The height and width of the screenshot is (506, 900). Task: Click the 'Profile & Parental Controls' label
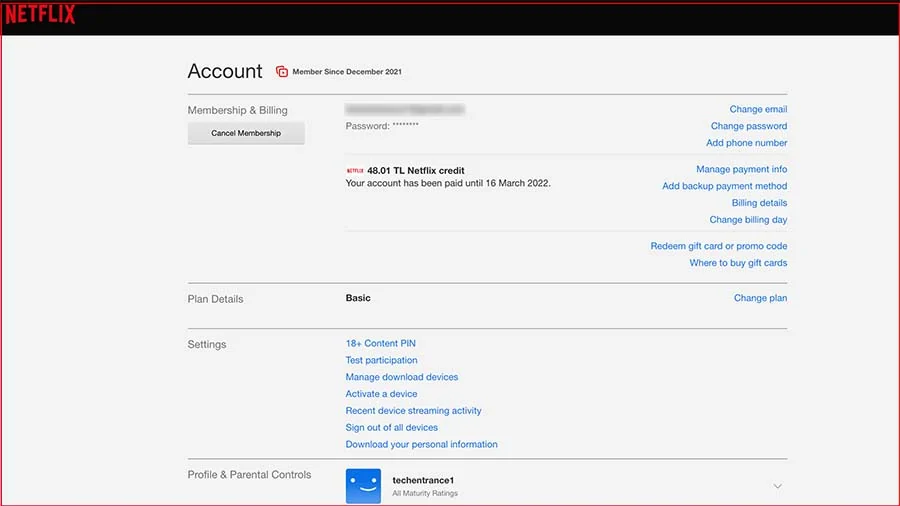(249, 474)
